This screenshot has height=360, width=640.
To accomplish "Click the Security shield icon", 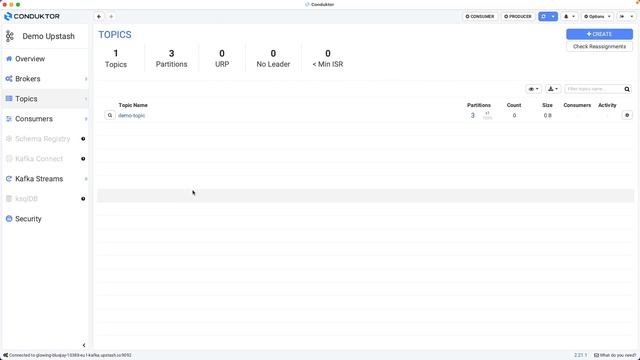I will (x=9, y=219).
